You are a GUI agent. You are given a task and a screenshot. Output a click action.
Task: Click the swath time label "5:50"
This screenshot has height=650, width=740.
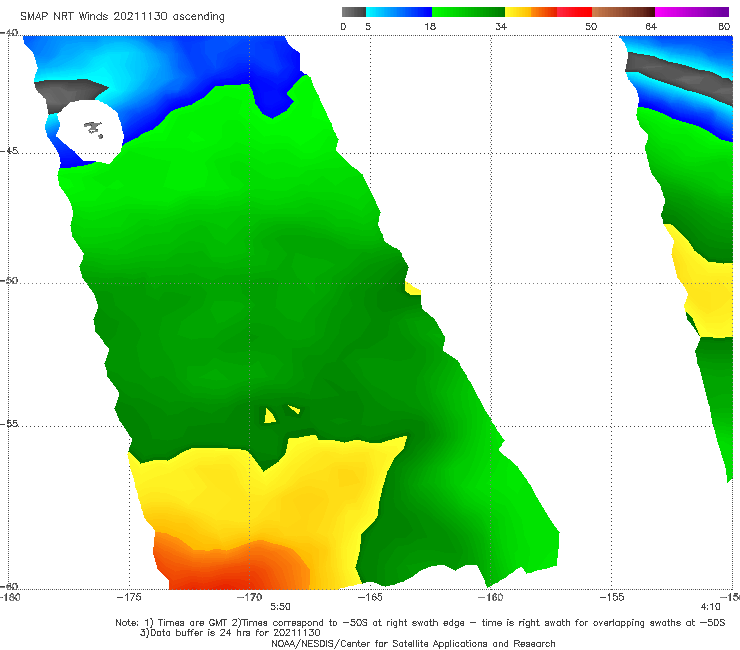pos(280,607)
